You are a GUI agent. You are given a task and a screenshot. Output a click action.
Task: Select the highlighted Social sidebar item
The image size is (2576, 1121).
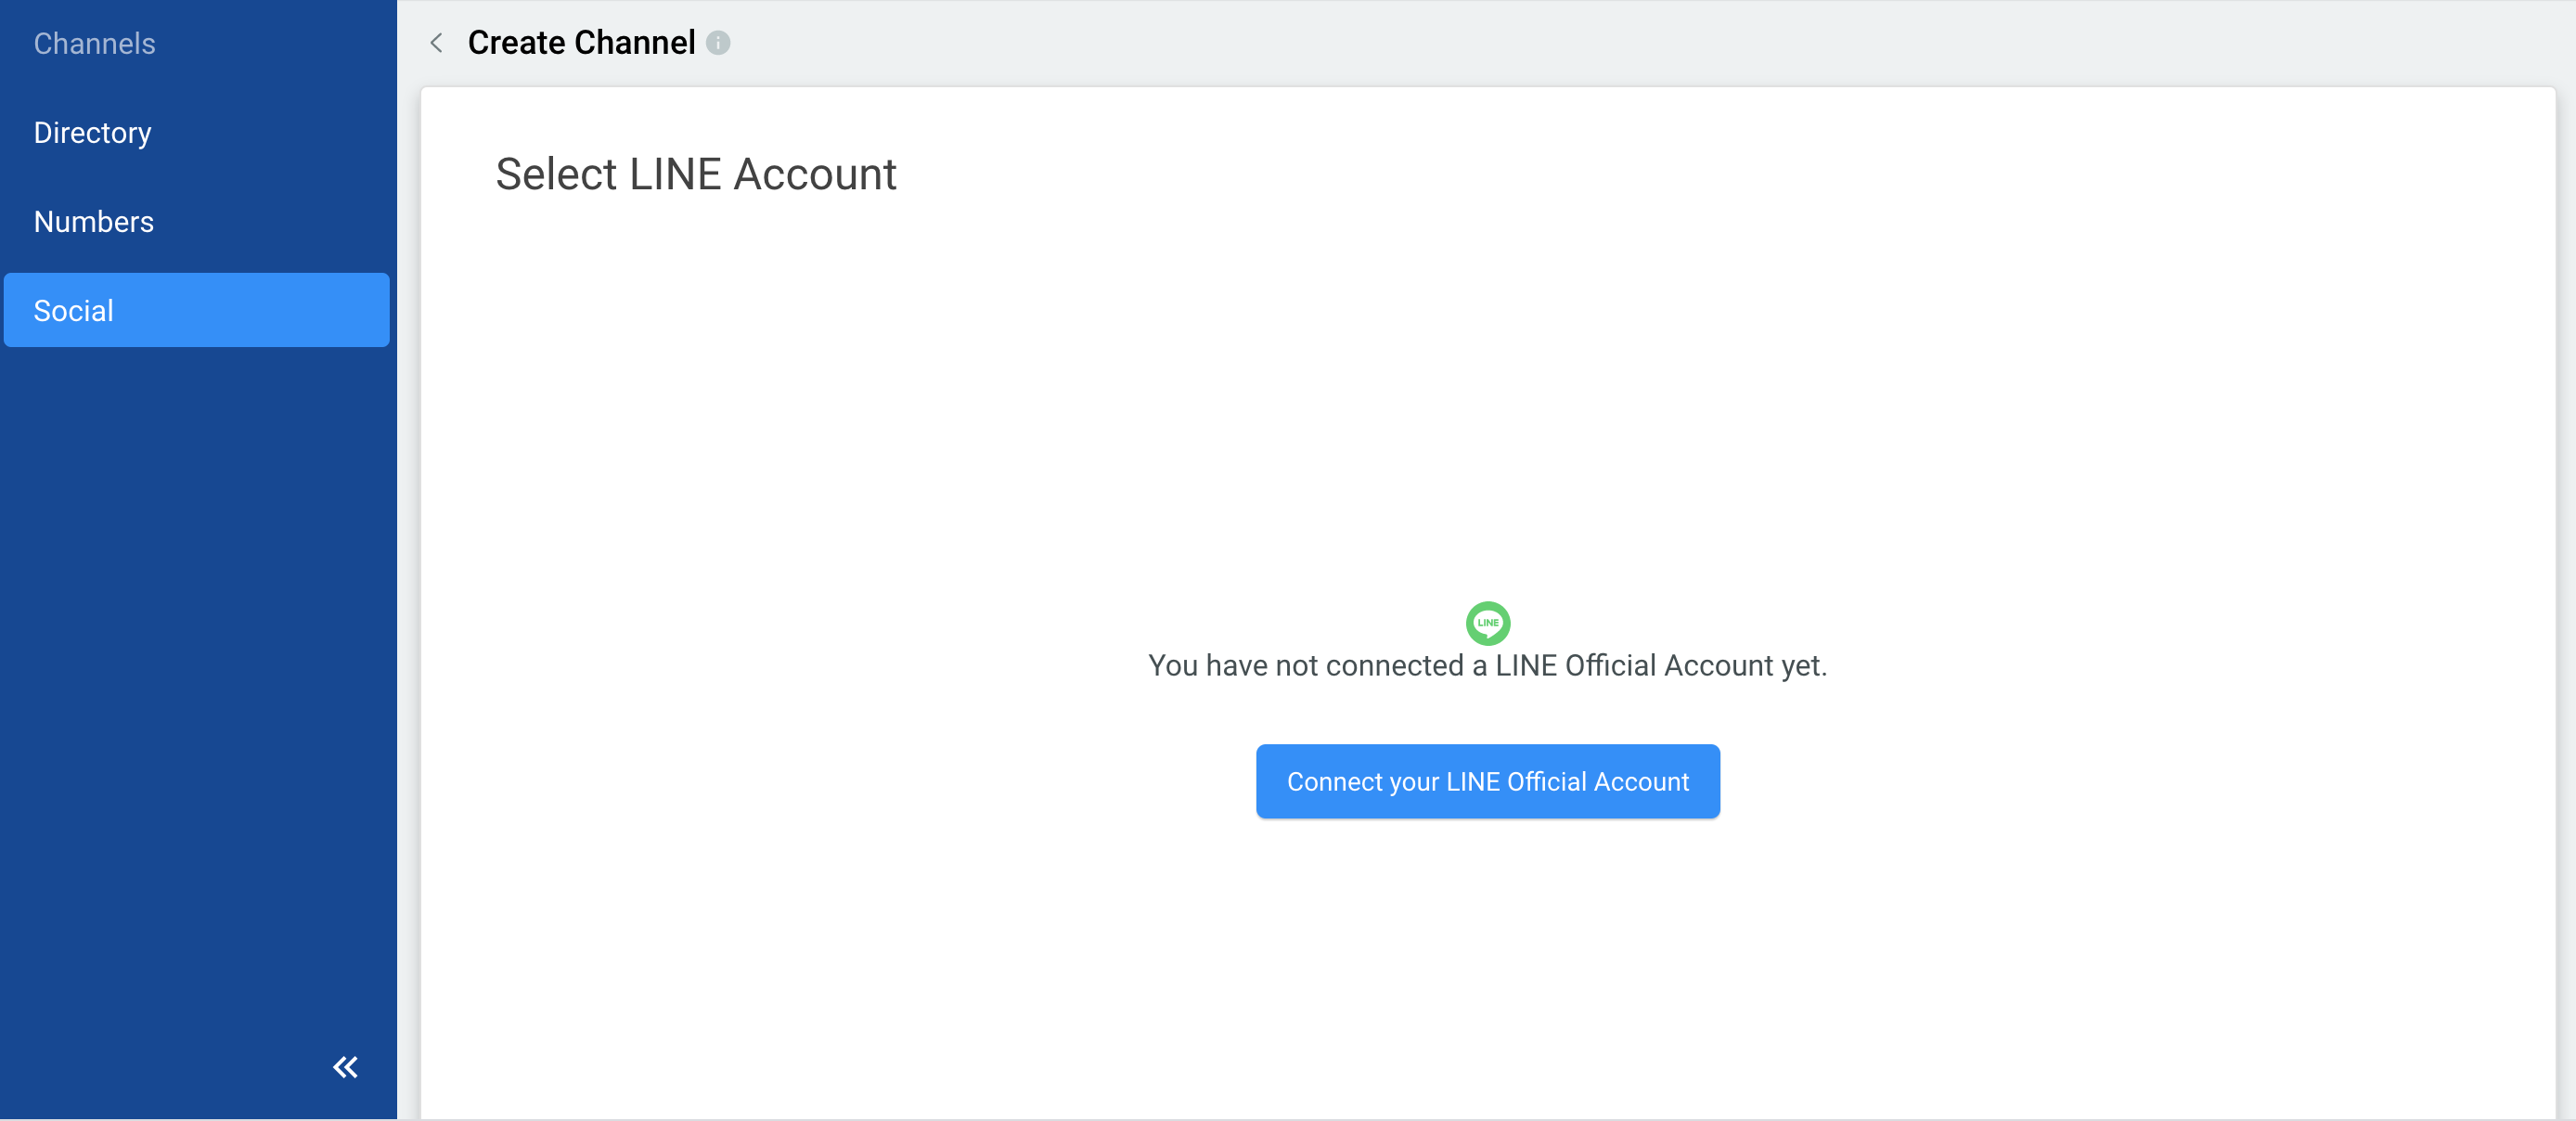point(196,310)
